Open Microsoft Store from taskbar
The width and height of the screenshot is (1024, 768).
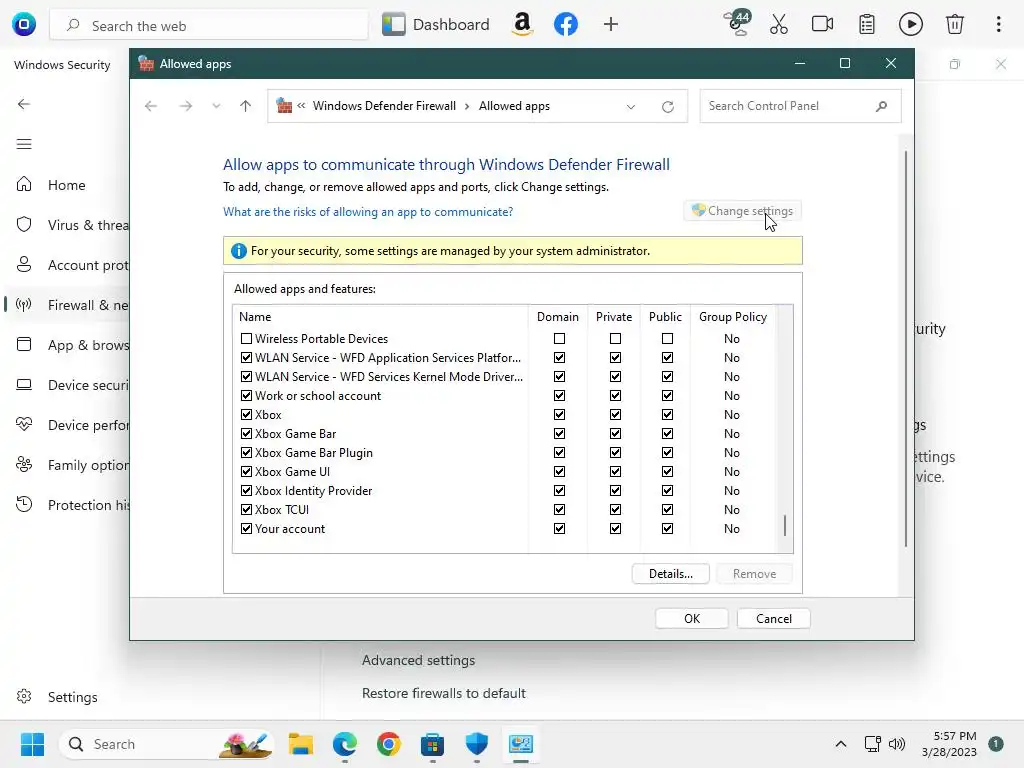point(432,744)
